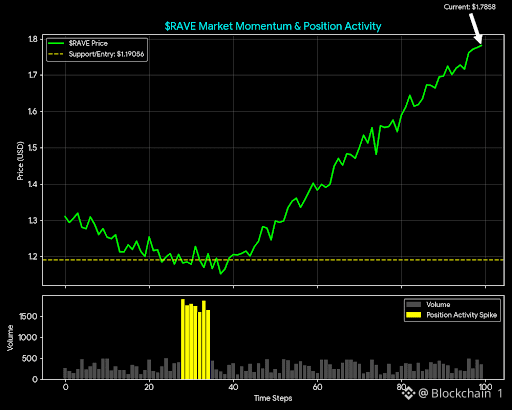Click the 1.6 price axis tick label
Screen dimensions: 512x410
pyautogui.click(x=33, y=111)
